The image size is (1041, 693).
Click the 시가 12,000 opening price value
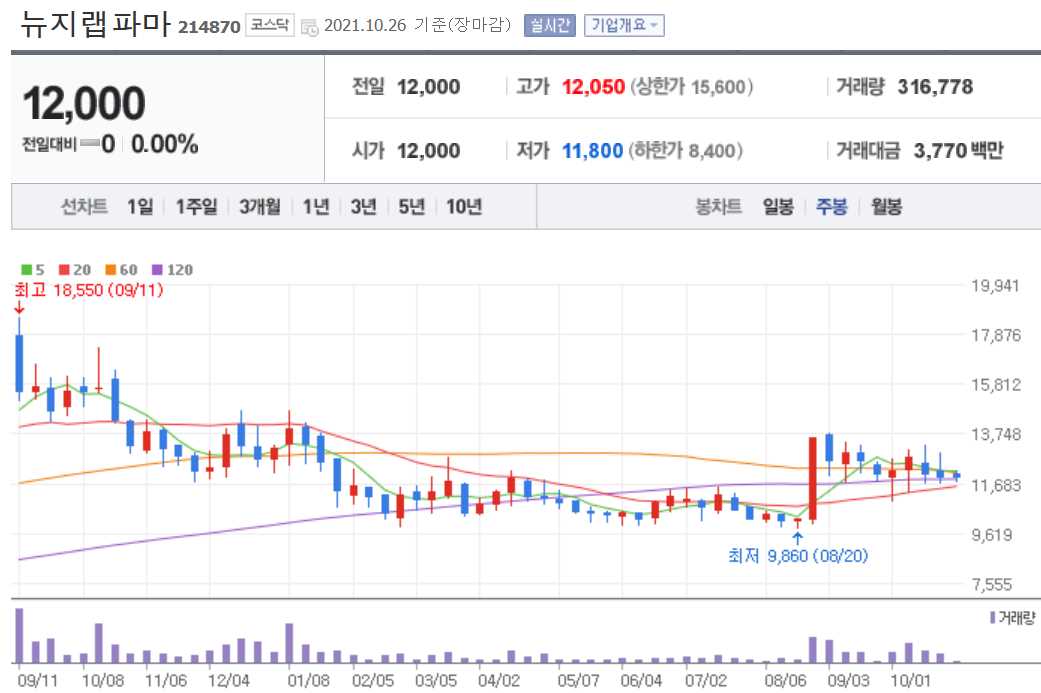click(x=428, y=151)
